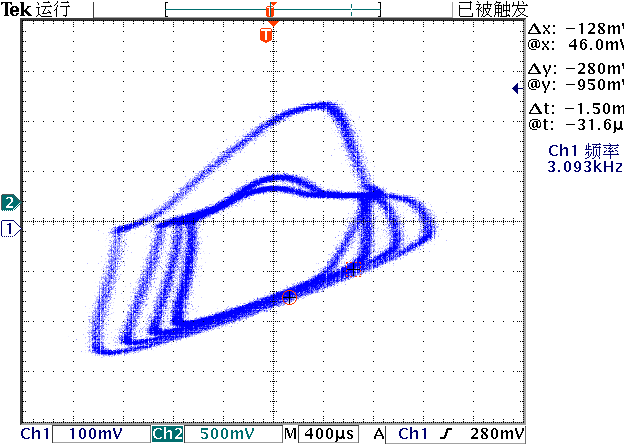The height and width of the screenshot is (444, 624).
Task: Click the @y: -950m readout
Action: (575, 84)
